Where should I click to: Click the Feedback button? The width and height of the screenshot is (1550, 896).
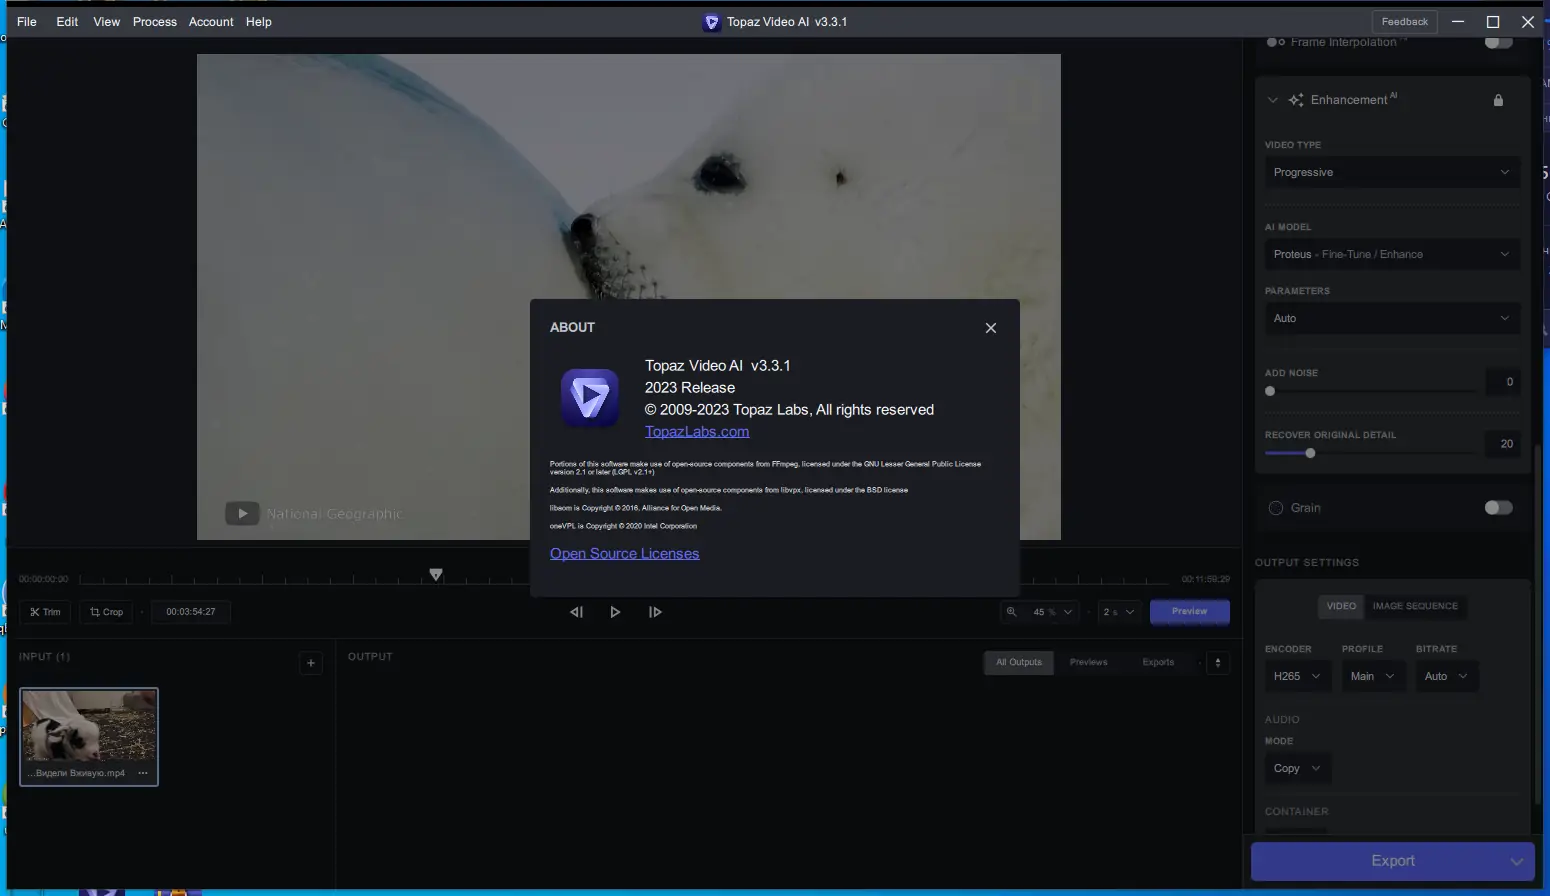click(x=1405, y=22)
